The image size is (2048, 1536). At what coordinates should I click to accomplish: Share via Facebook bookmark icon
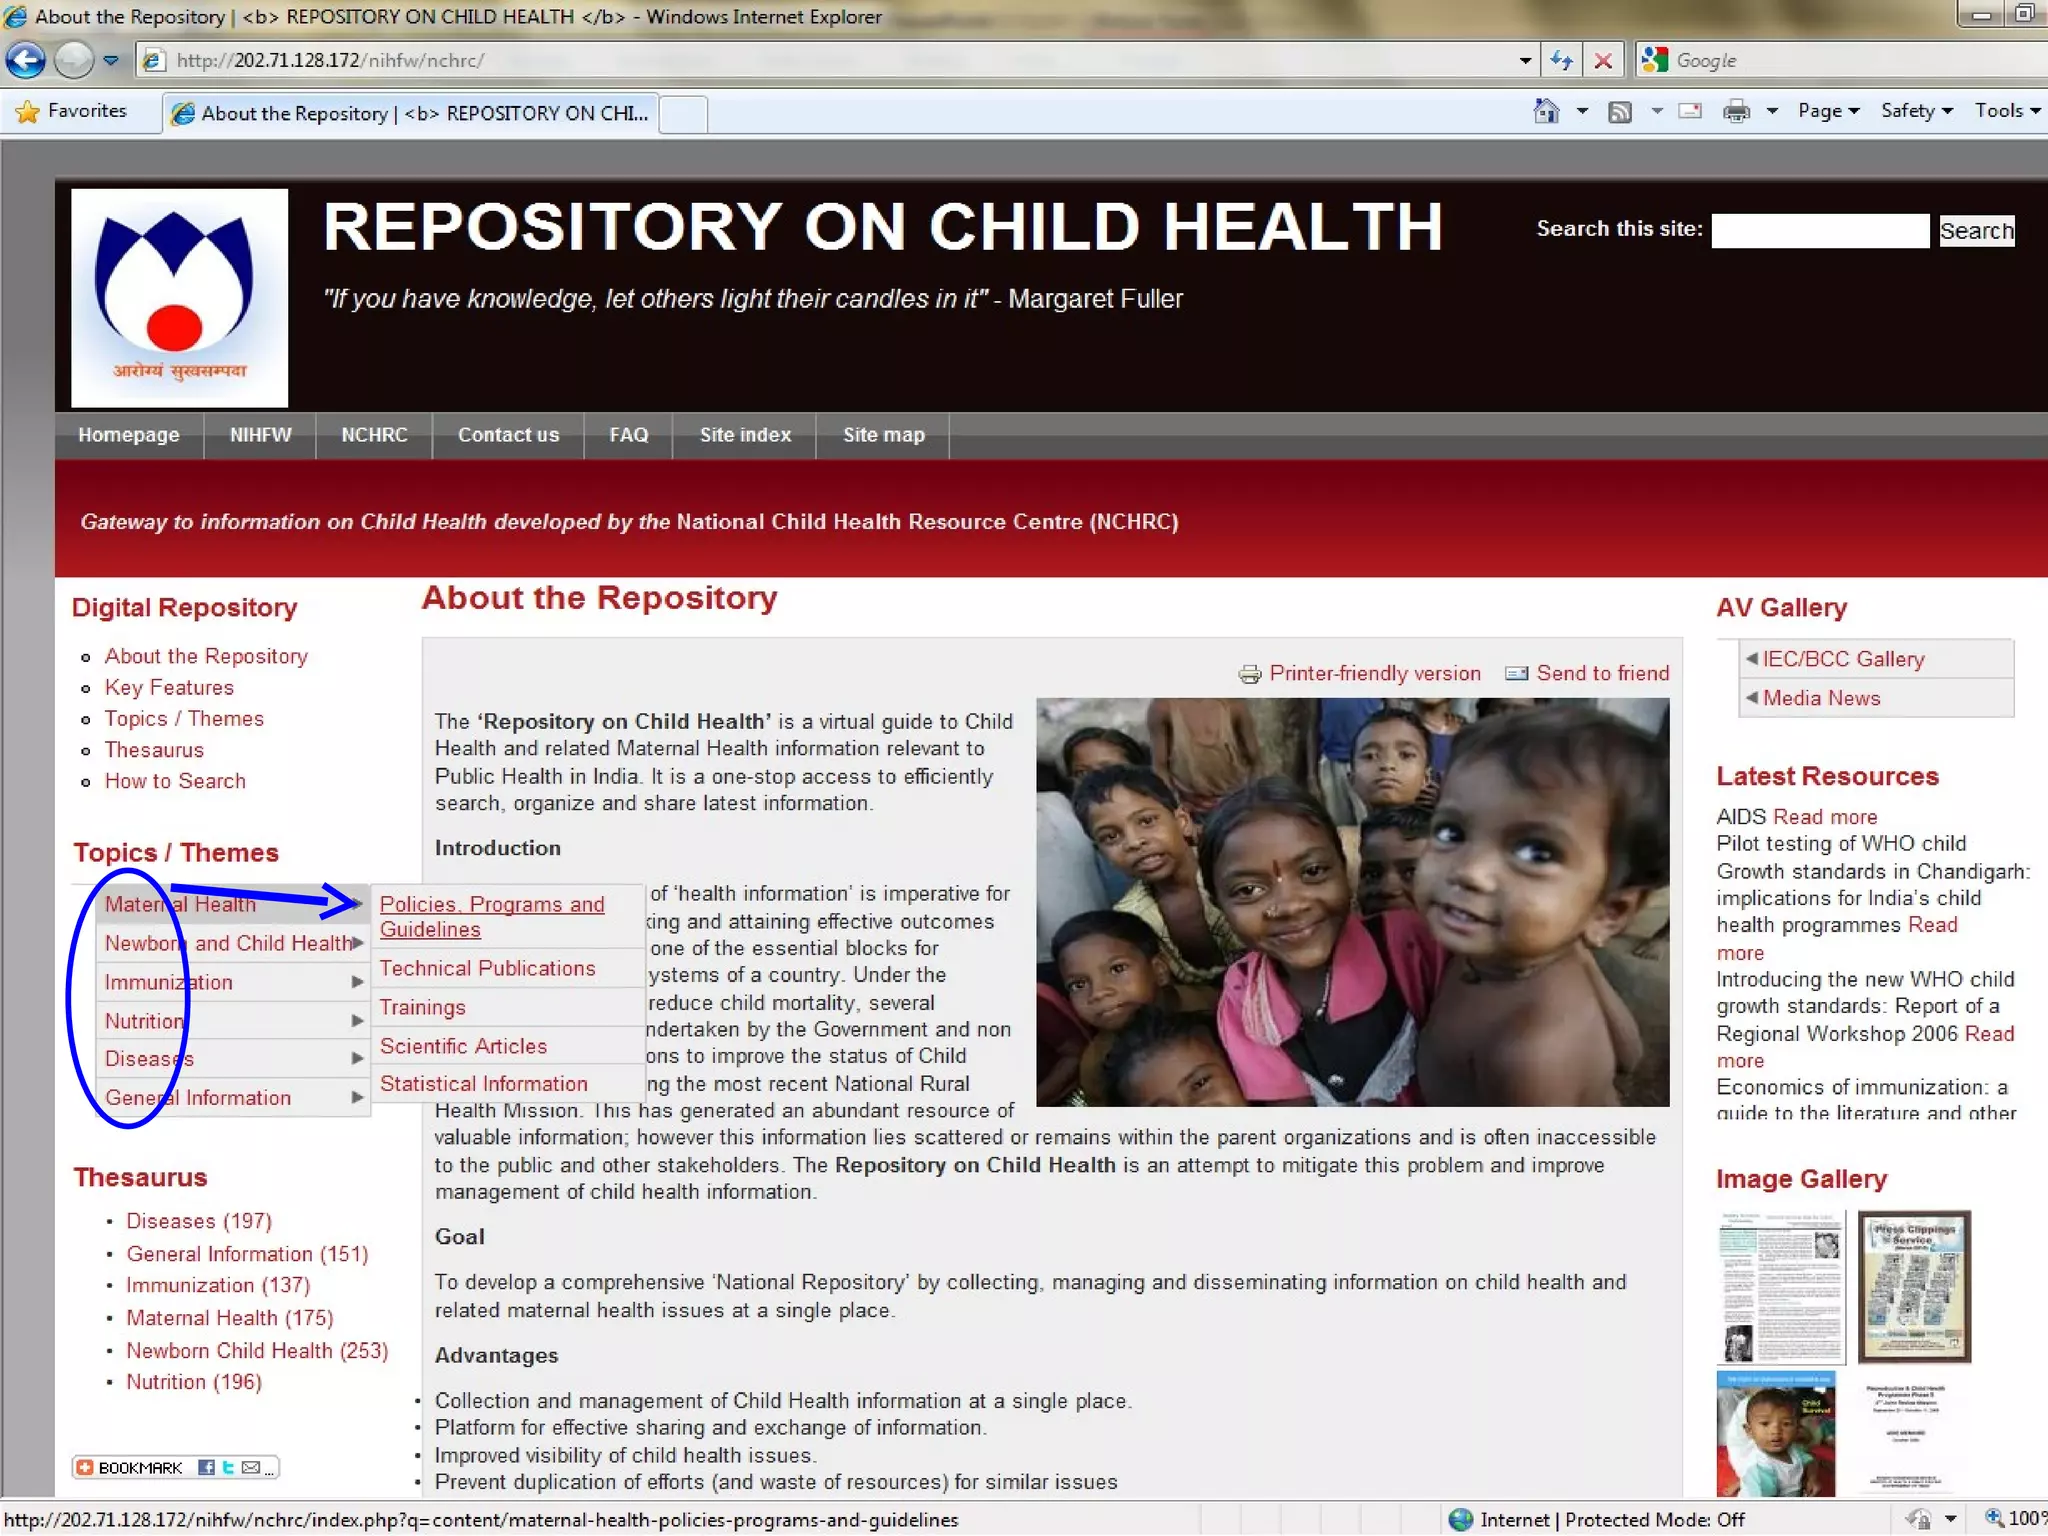point(206,1467)
